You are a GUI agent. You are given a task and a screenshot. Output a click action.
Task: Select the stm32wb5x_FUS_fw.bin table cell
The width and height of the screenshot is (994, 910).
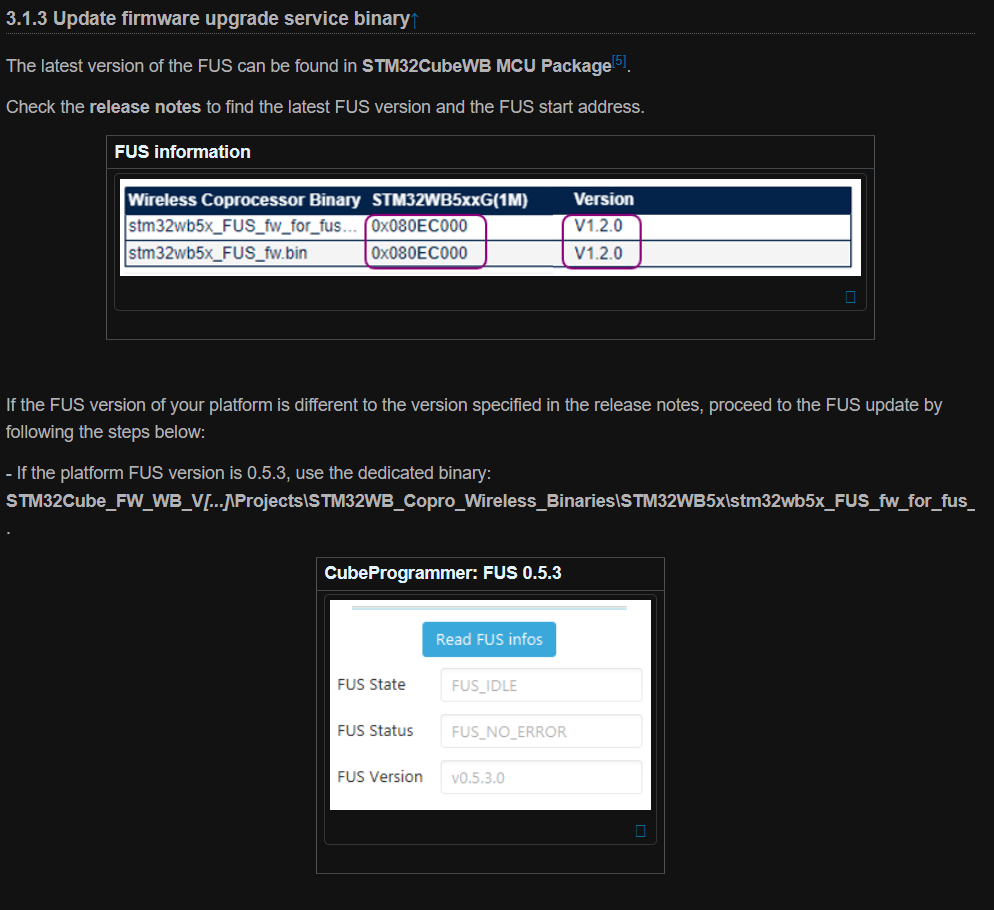(217, 253)
